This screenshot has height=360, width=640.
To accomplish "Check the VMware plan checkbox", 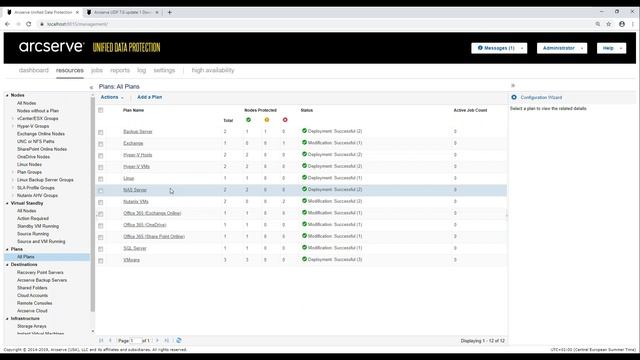I will 101,261.
